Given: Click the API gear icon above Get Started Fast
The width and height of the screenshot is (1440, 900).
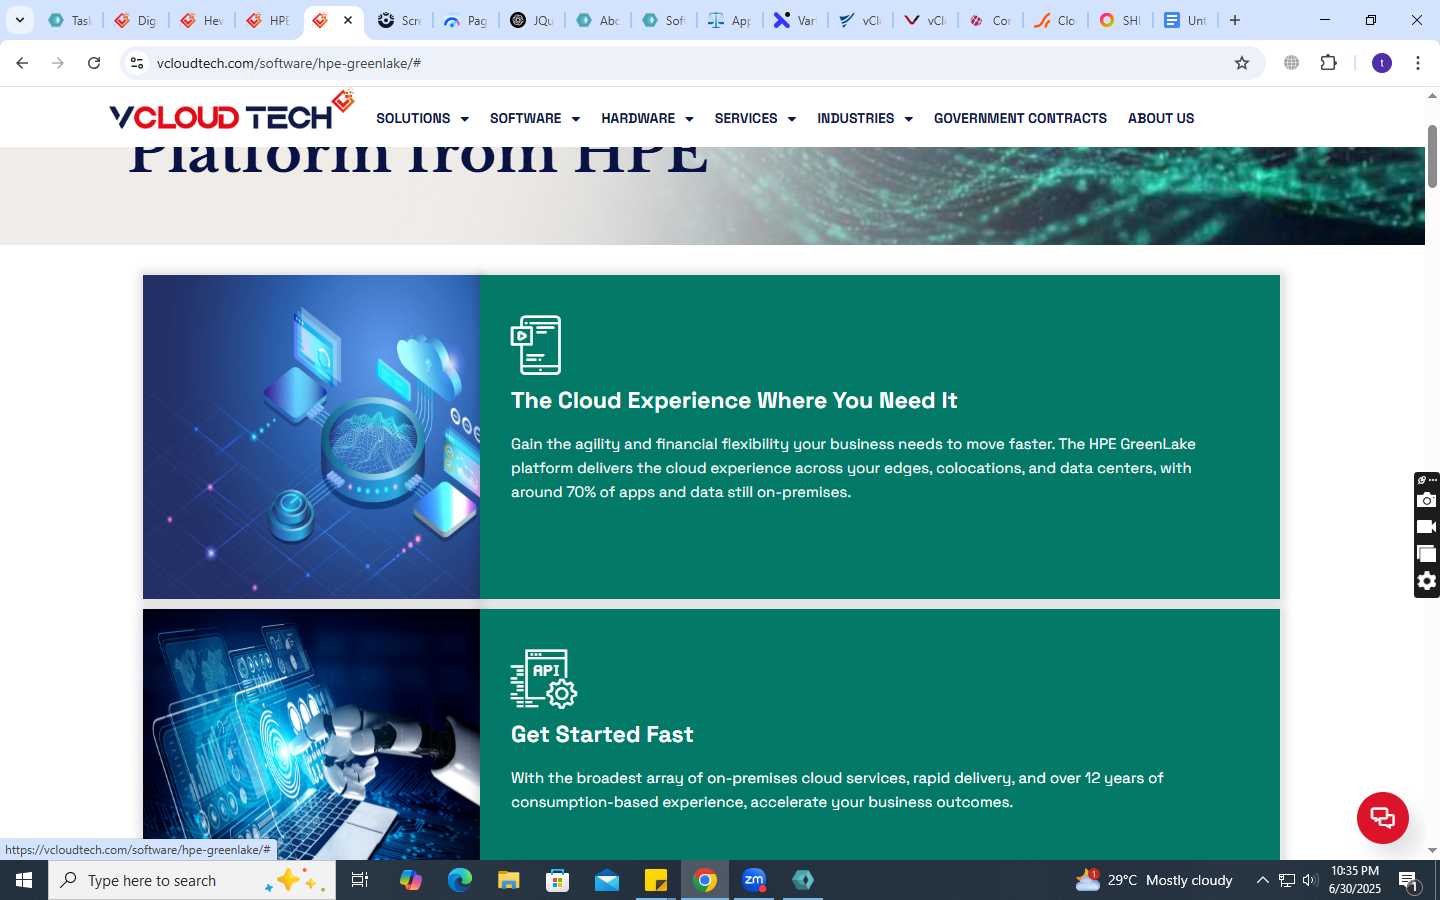Looking at the screenshot, I should pyautogui.click(x=544, y=678).
